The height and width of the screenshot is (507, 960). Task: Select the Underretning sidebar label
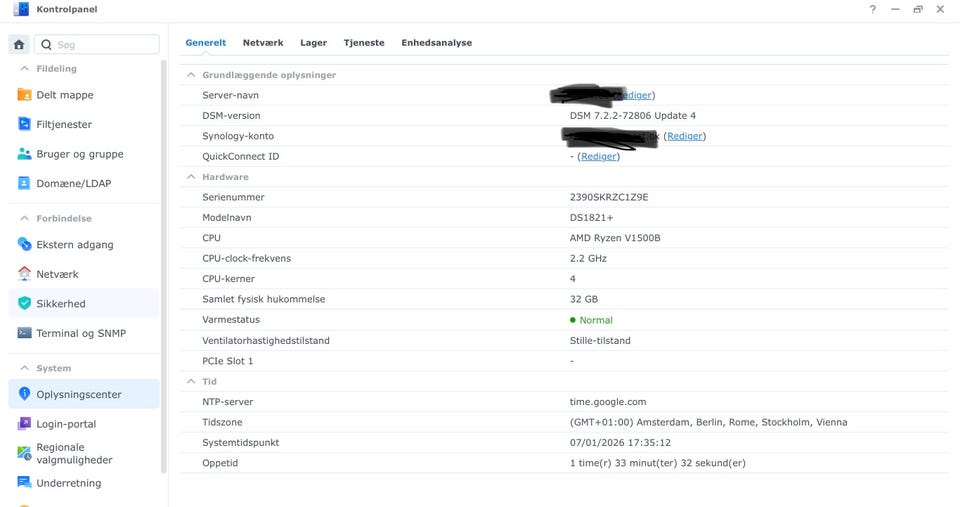(x=69, y=483)
